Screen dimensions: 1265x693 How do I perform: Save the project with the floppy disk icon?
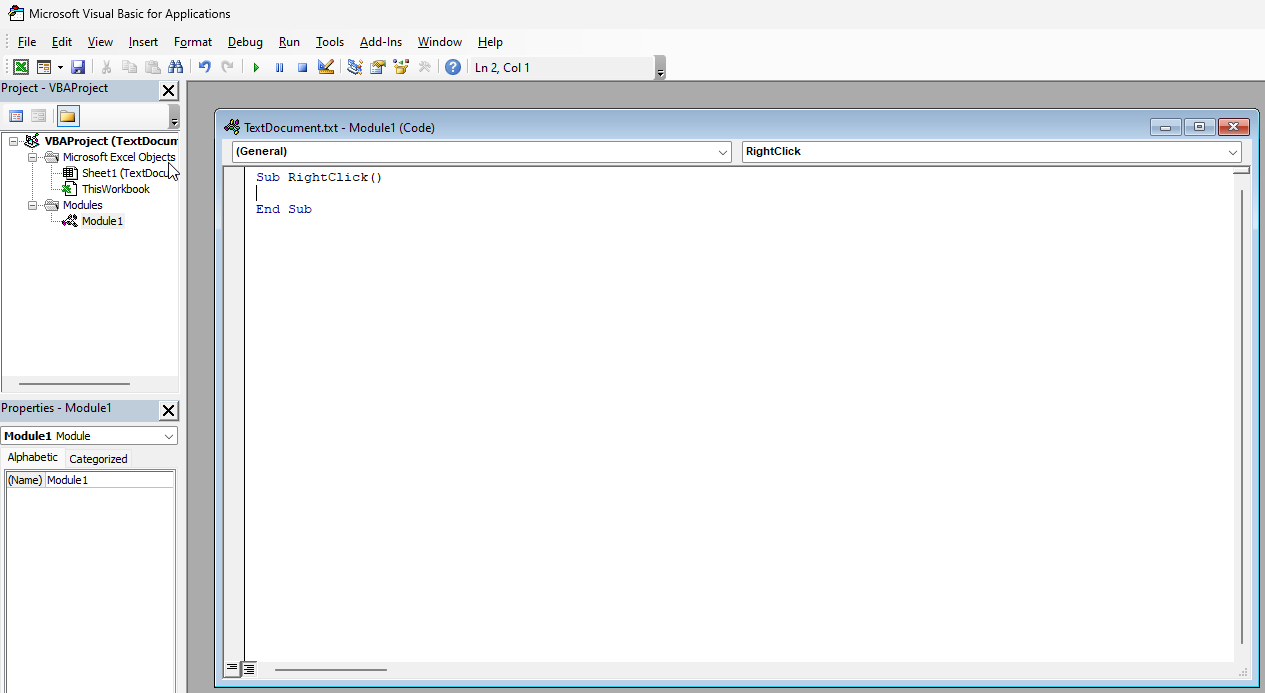coord(78,67)
